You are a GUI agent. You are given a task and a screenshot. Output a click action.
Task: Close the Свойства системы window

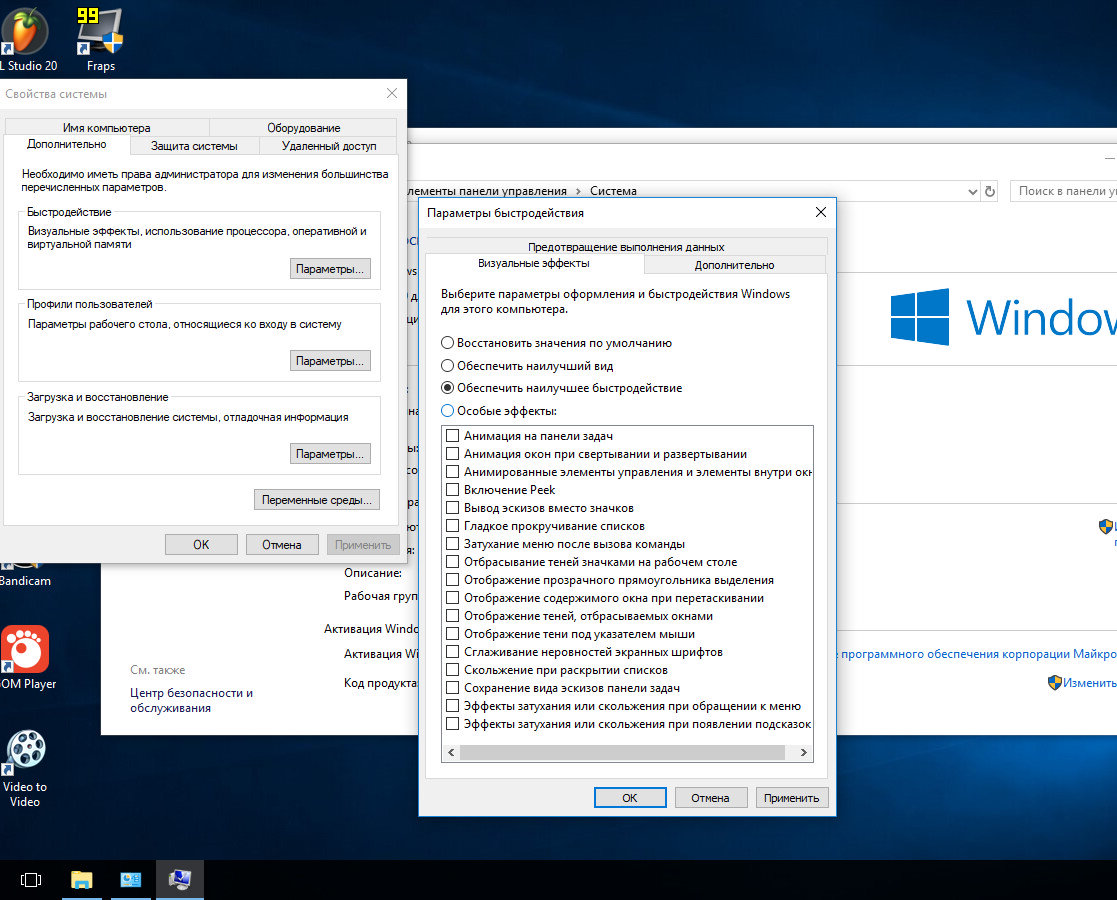pyautogui.click(x=392, y=93)
